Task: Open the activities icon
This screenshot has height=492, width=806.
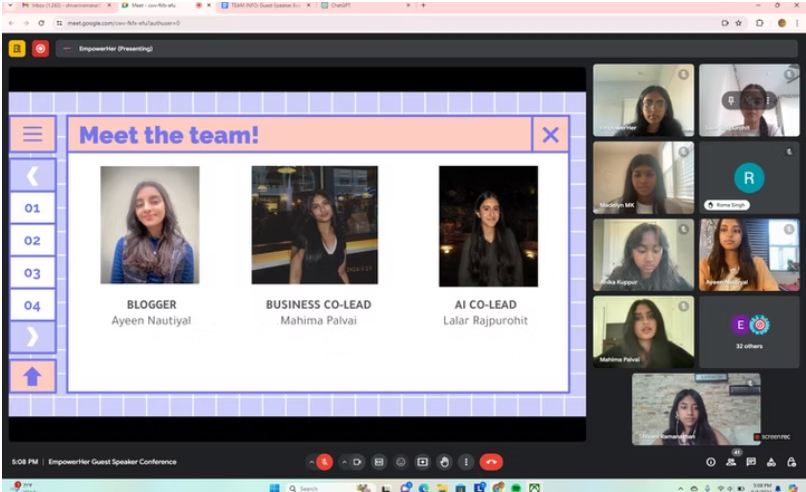Action: point(772,462)
